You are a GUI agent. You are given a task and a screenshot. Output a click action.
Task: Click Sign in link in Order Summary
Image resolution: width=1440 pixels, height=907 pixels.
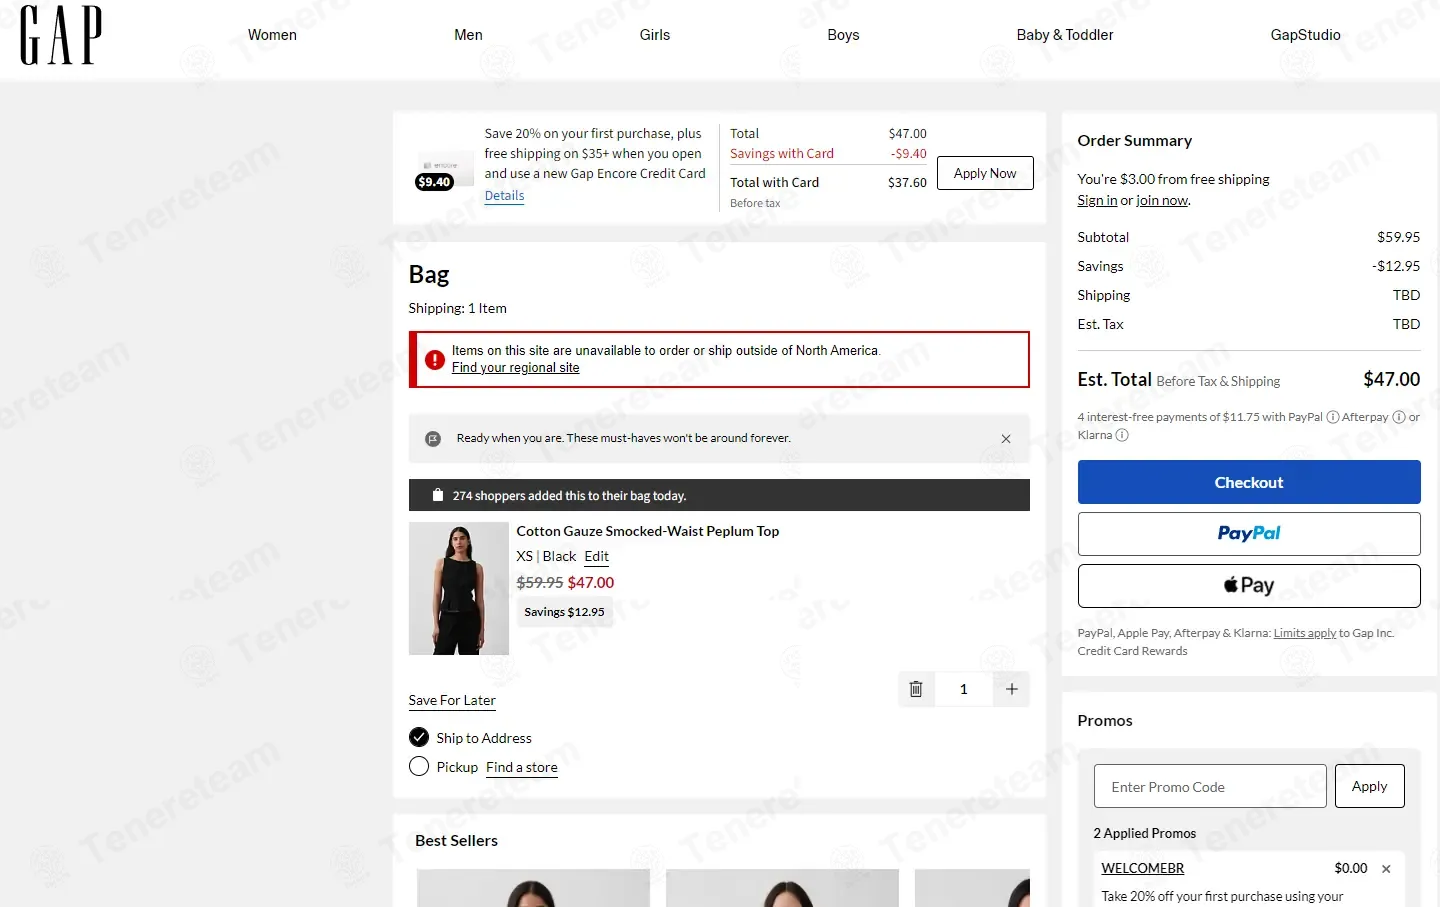click(1097, 201)
